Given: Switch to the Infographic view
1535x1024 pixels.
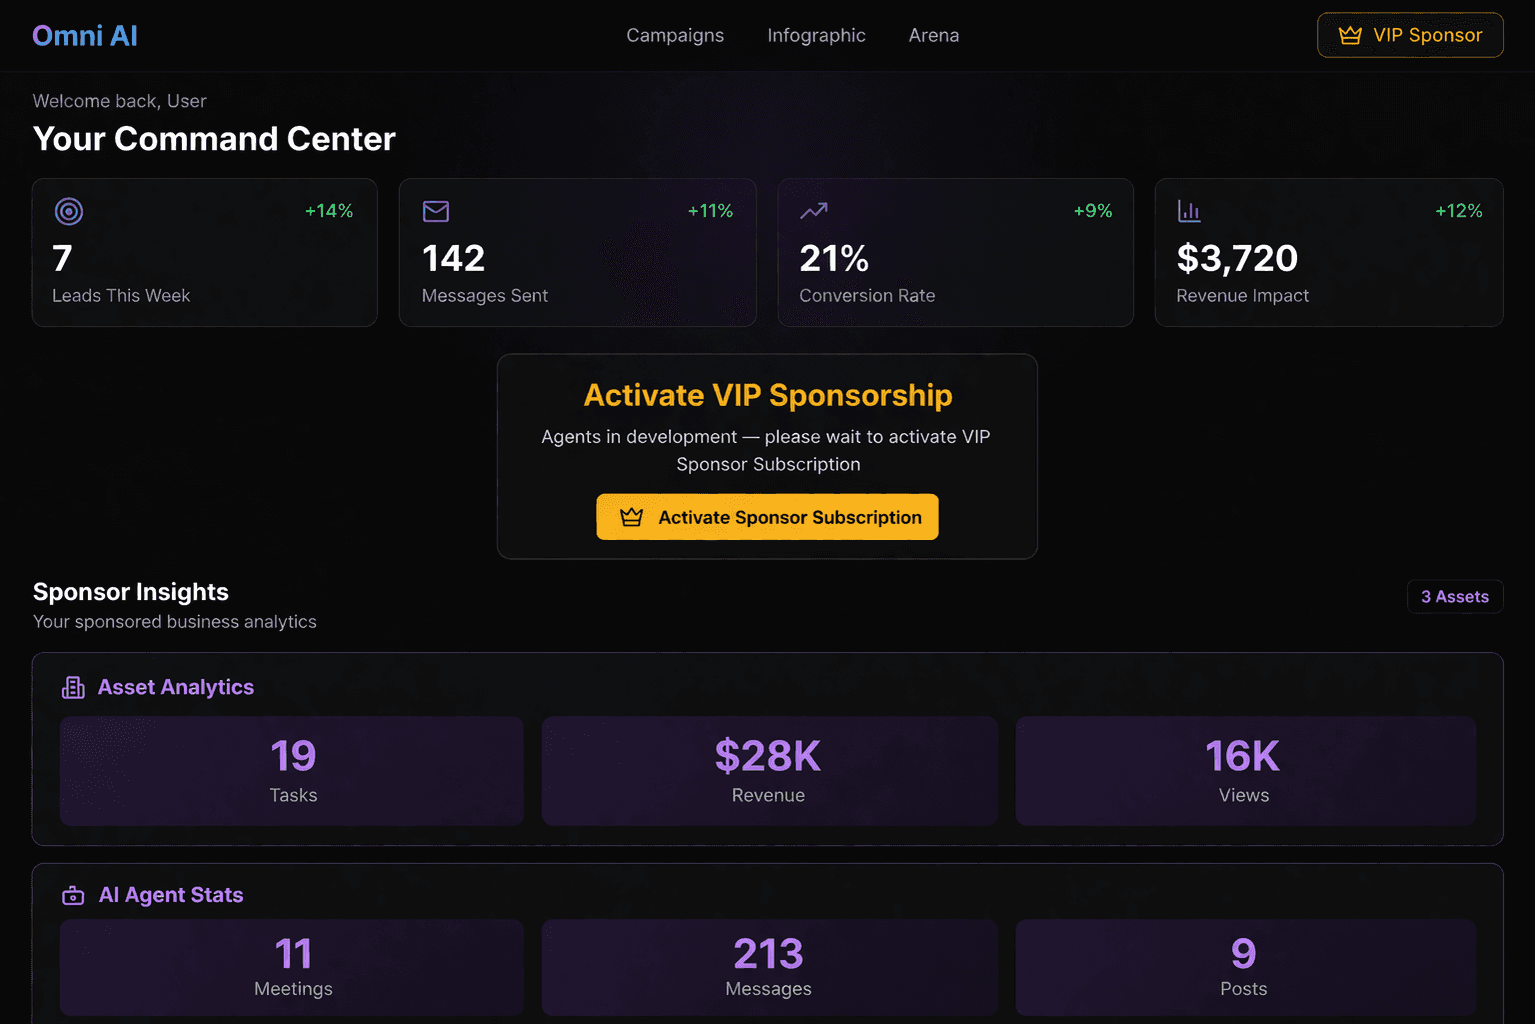Looking at the screenshot, I should coord(816,35).
